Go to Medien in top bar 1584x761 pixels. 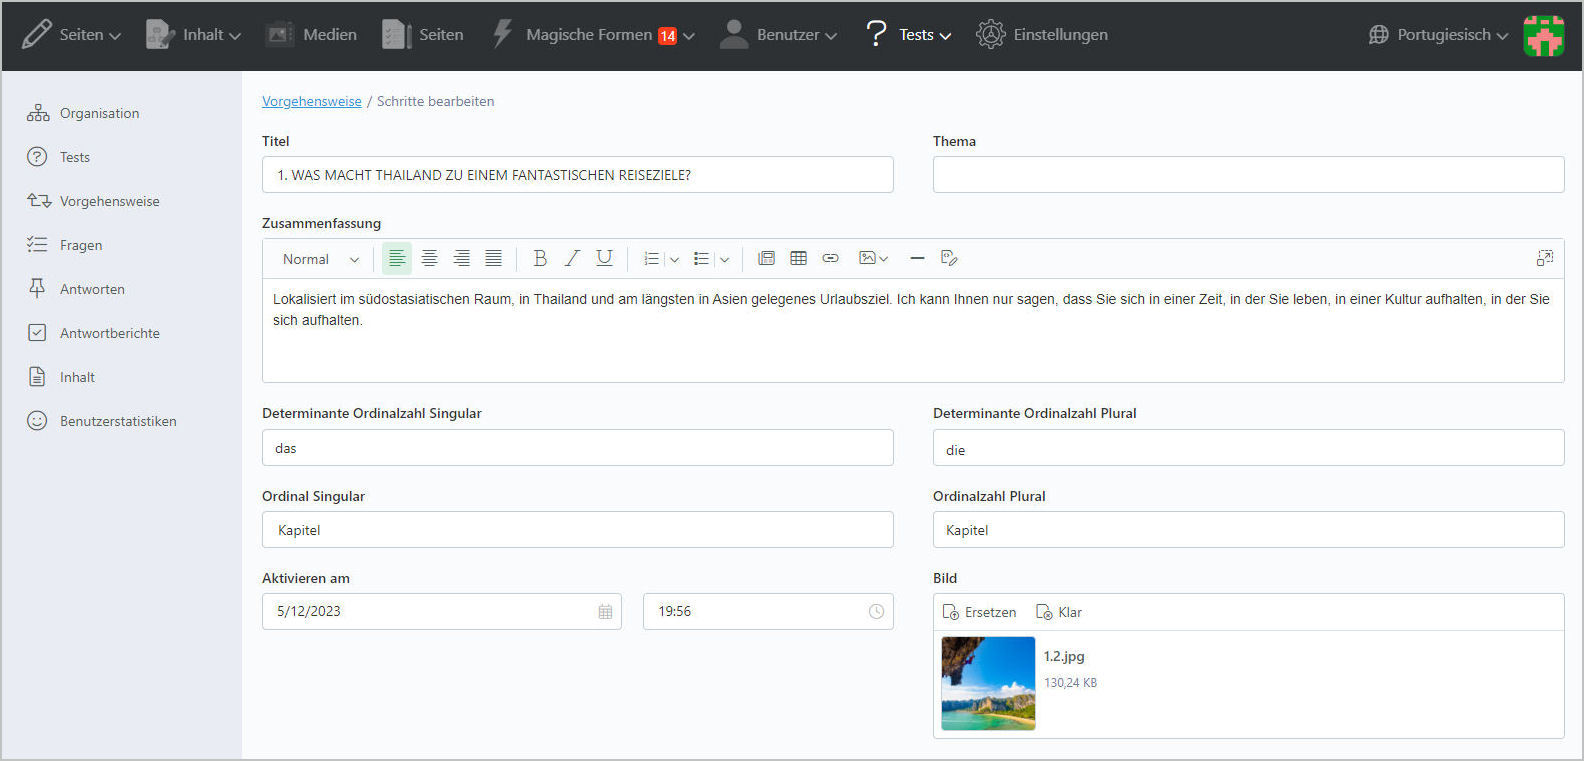point(311,35)
